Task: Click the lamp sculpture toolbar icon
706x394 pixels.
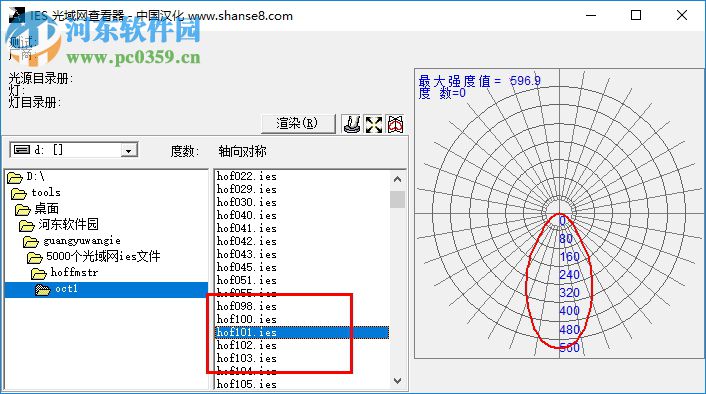Action: pos(352,124)
